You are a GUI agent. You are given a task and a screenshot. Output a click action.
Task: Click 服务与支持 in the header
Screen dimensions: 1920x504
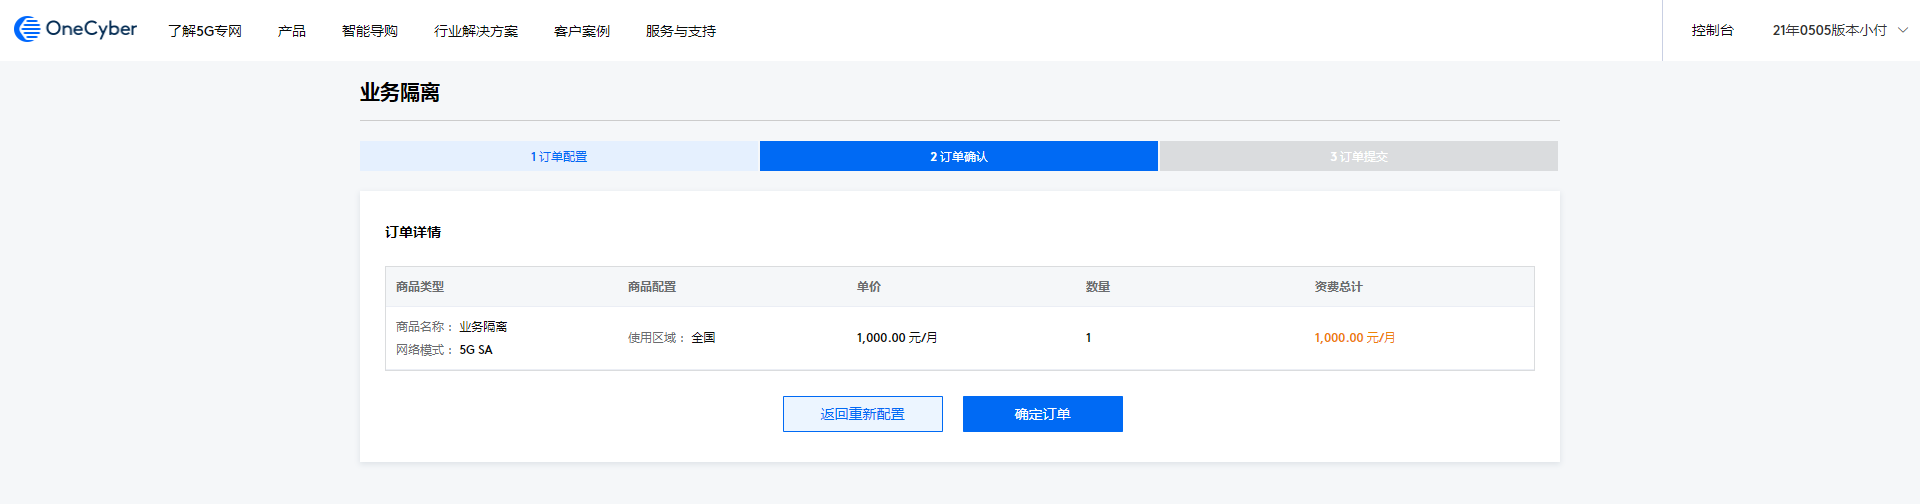(x=681, y=31)
